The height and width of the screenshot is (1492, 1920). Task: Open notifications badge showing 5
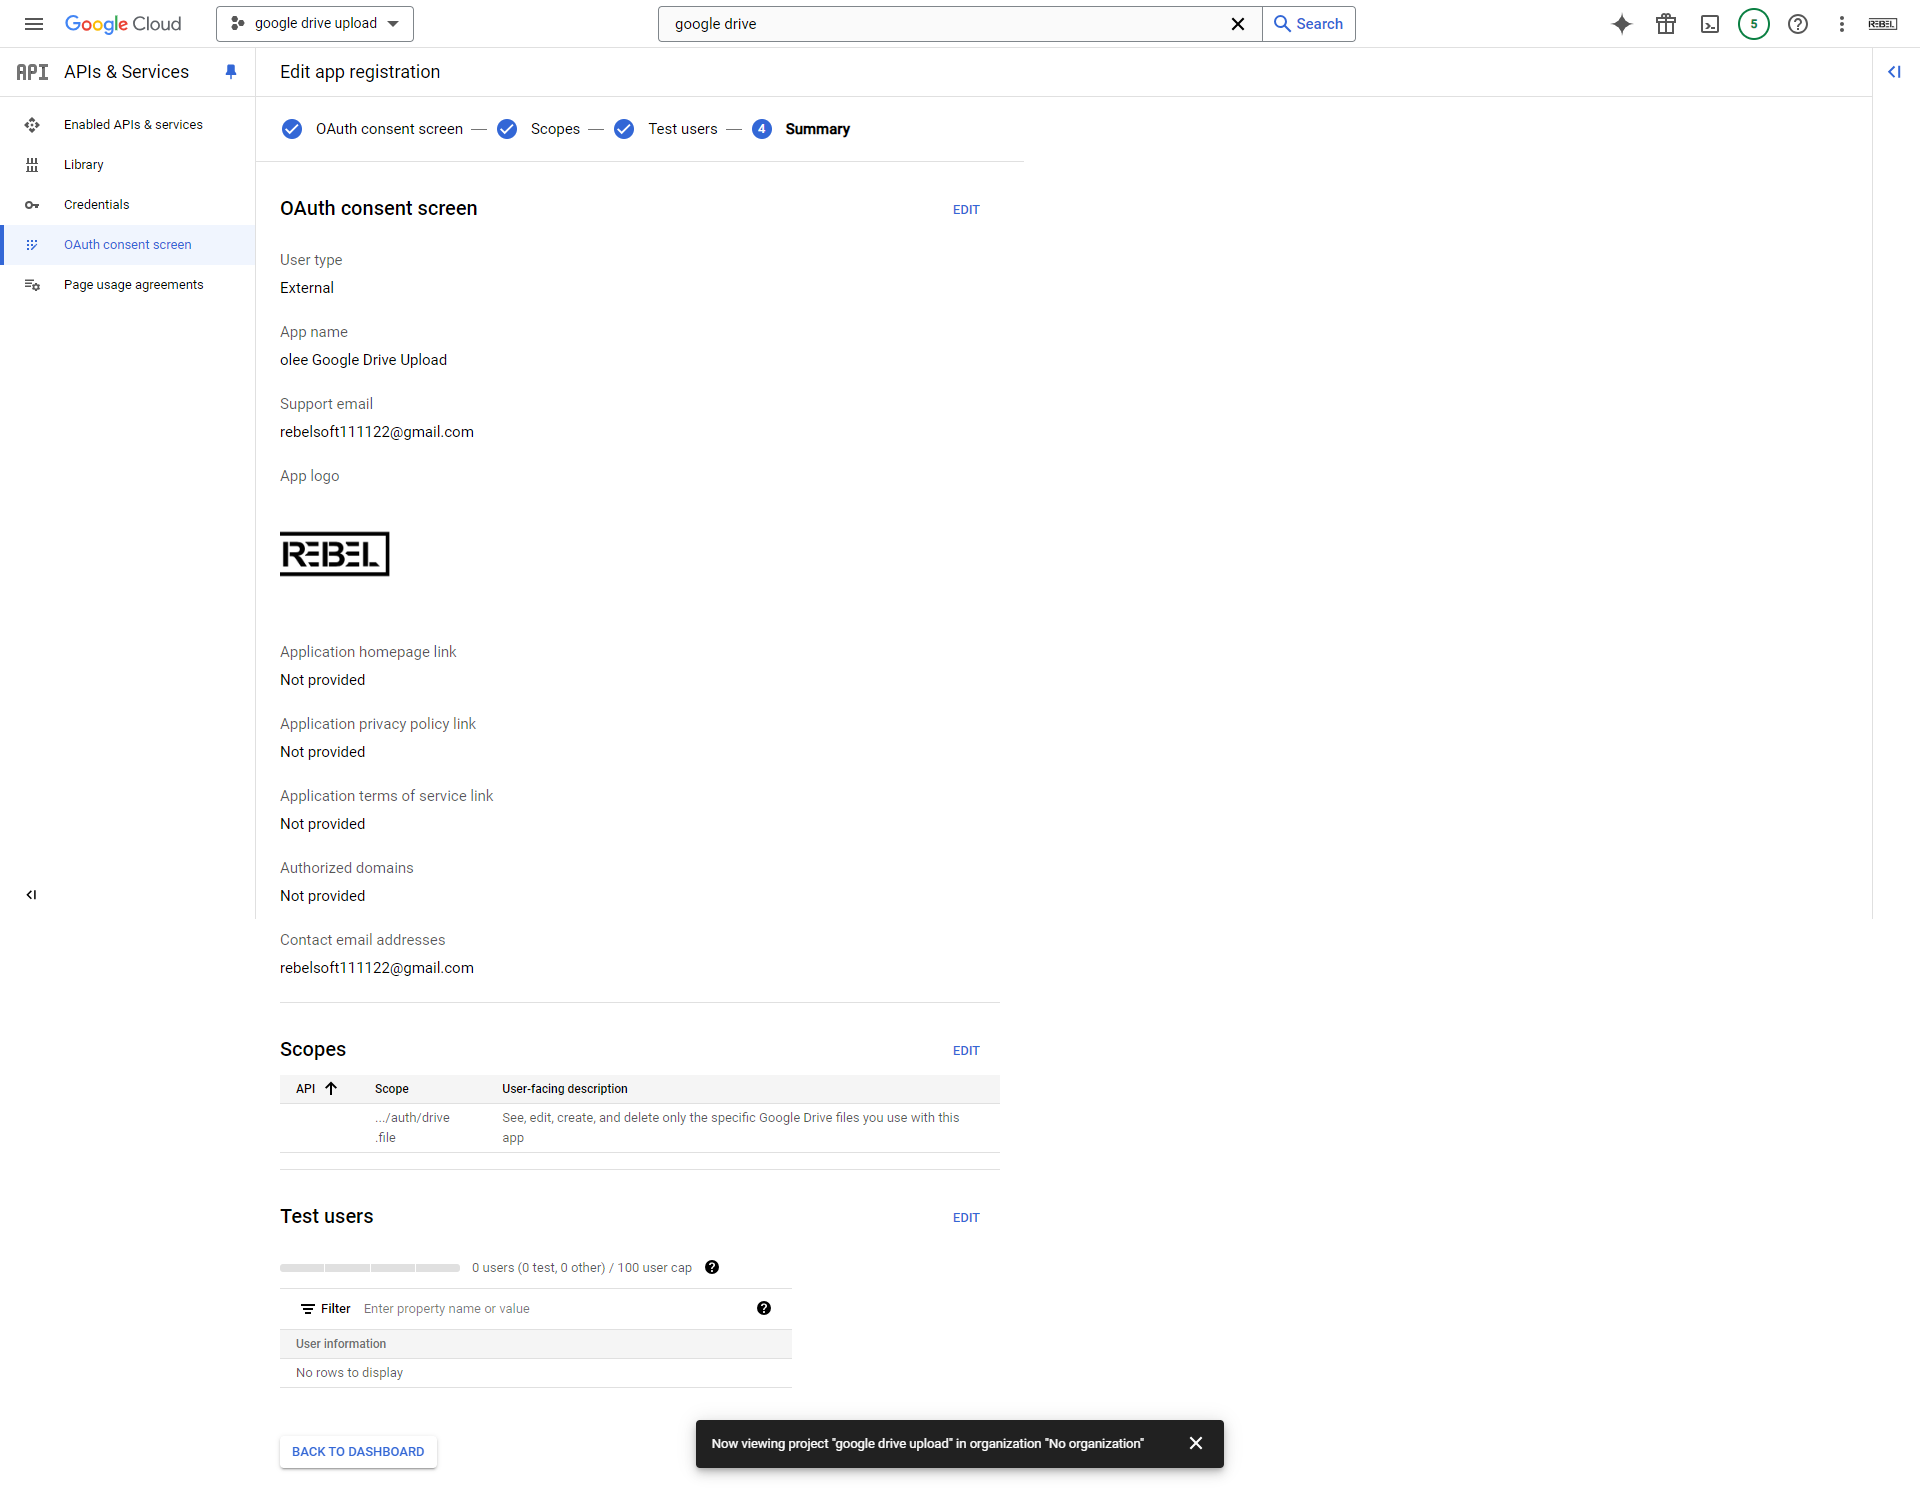(x=1754, y=24)
